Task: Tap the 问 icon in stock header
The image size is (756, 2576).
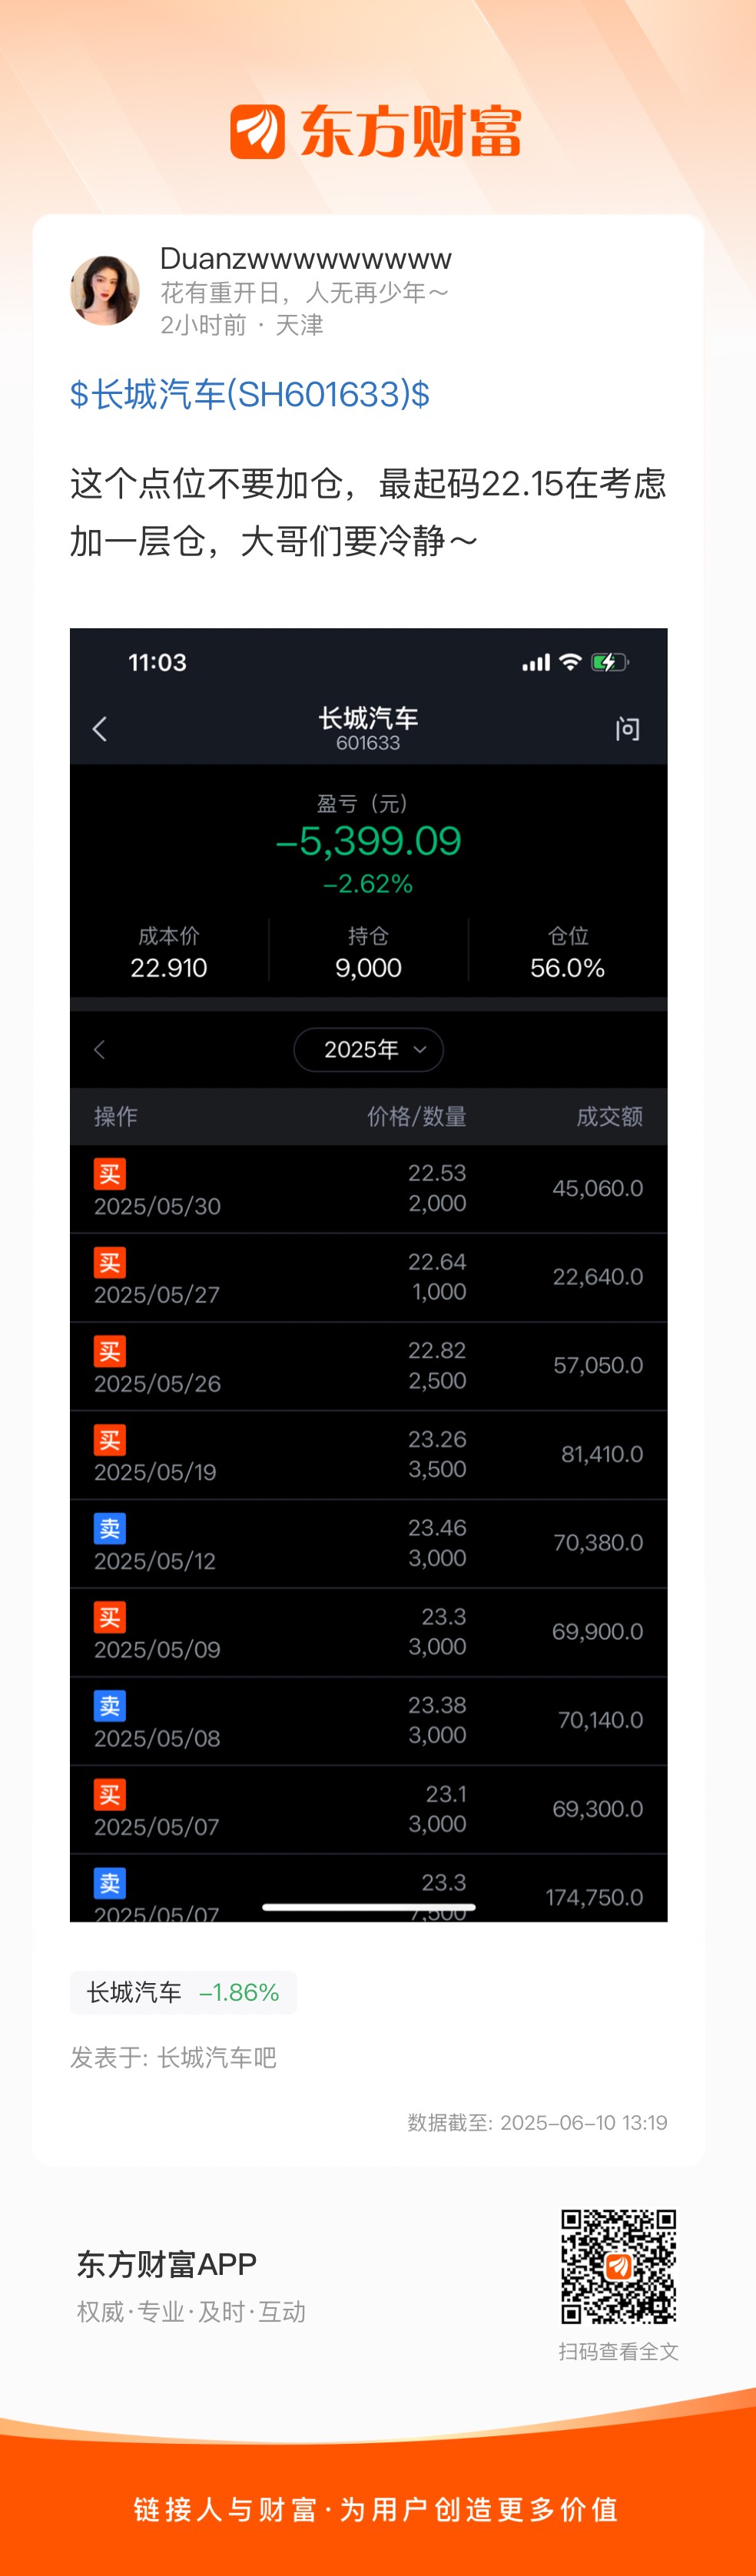Action: tap(627, 729)
